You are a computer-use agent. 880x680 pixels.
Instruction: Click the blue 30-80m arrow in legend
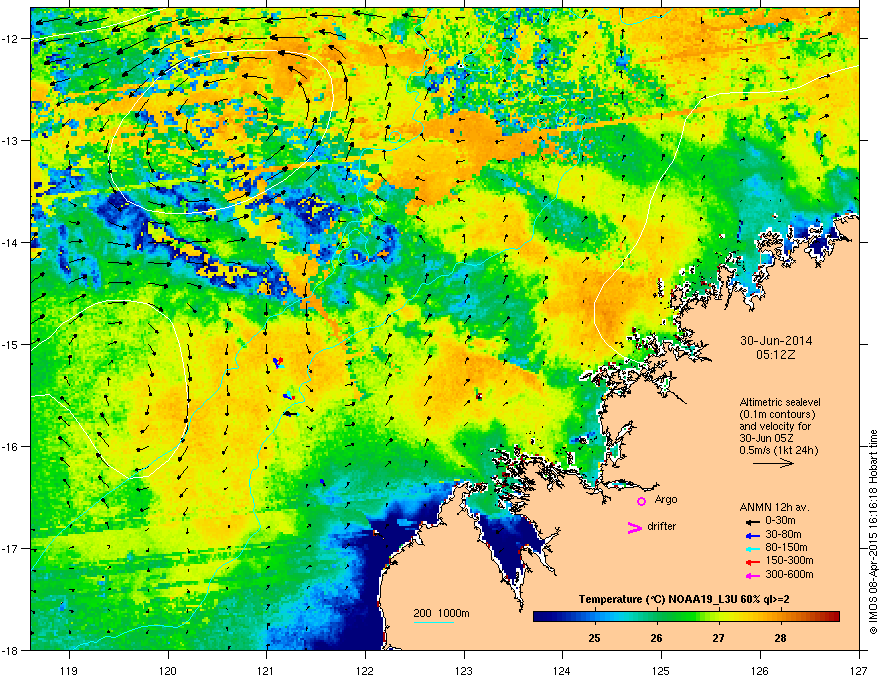pyautogui.click(x=753, y=535)
